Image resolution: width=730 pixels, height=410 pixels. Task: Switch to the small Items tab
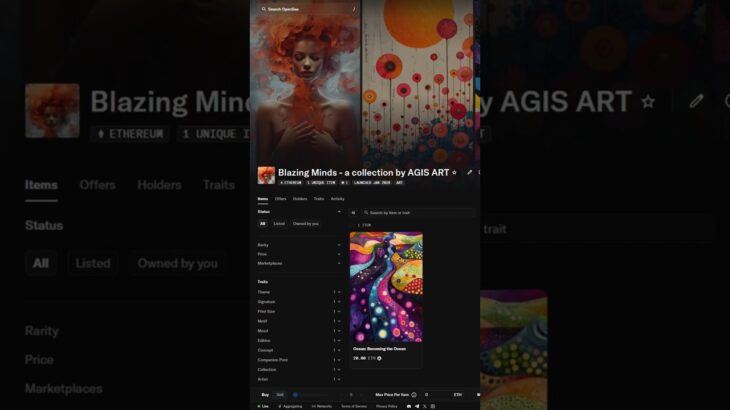click(263, 199)
